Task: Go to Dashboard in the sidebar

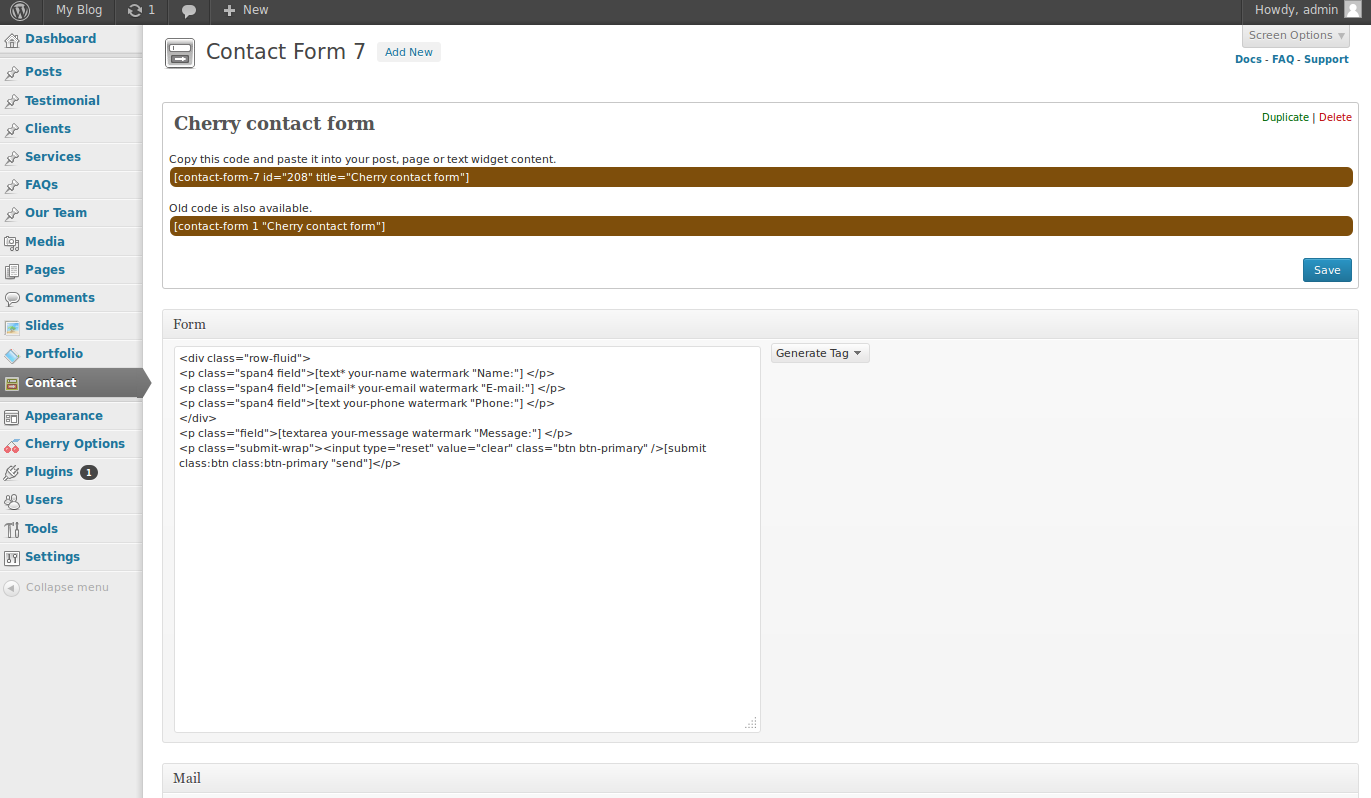Action: coord(61,39)
